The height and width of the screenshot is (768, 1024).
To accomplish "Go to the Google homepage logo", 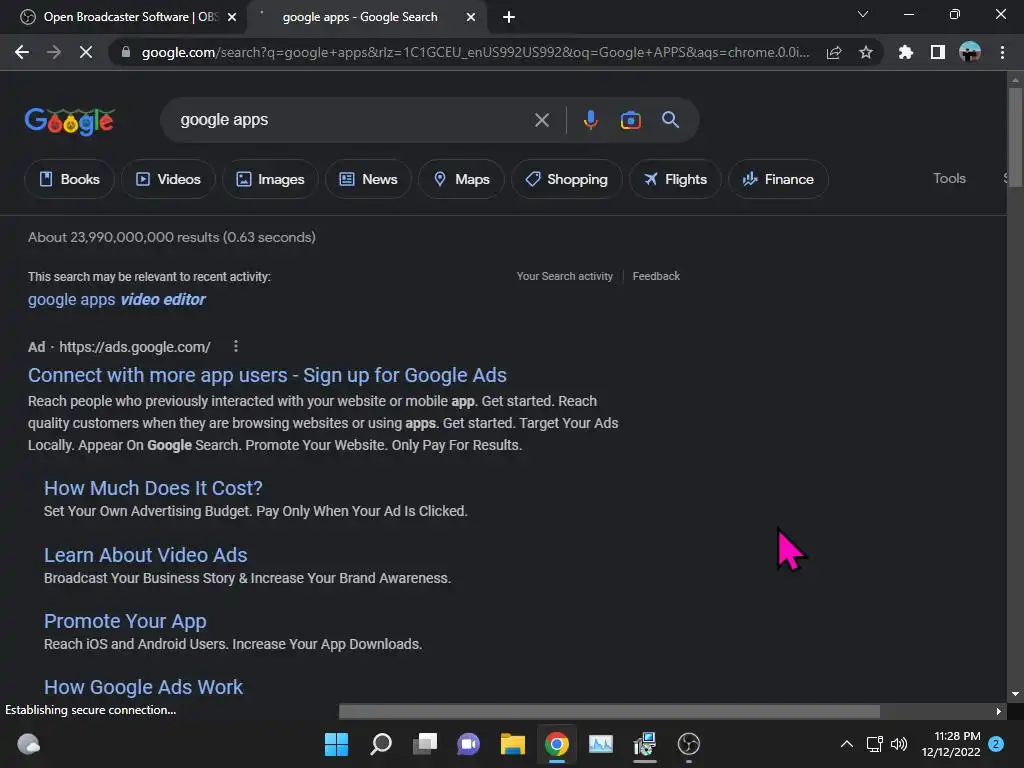I will [70, 121].
